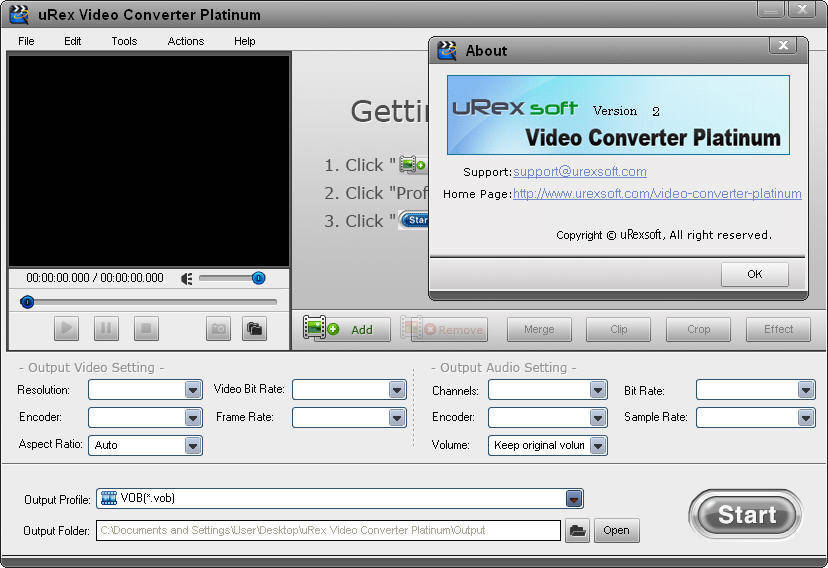The image size is (828, 568).
Task: Open the Actions menu
Action: (x=185, y=41)
